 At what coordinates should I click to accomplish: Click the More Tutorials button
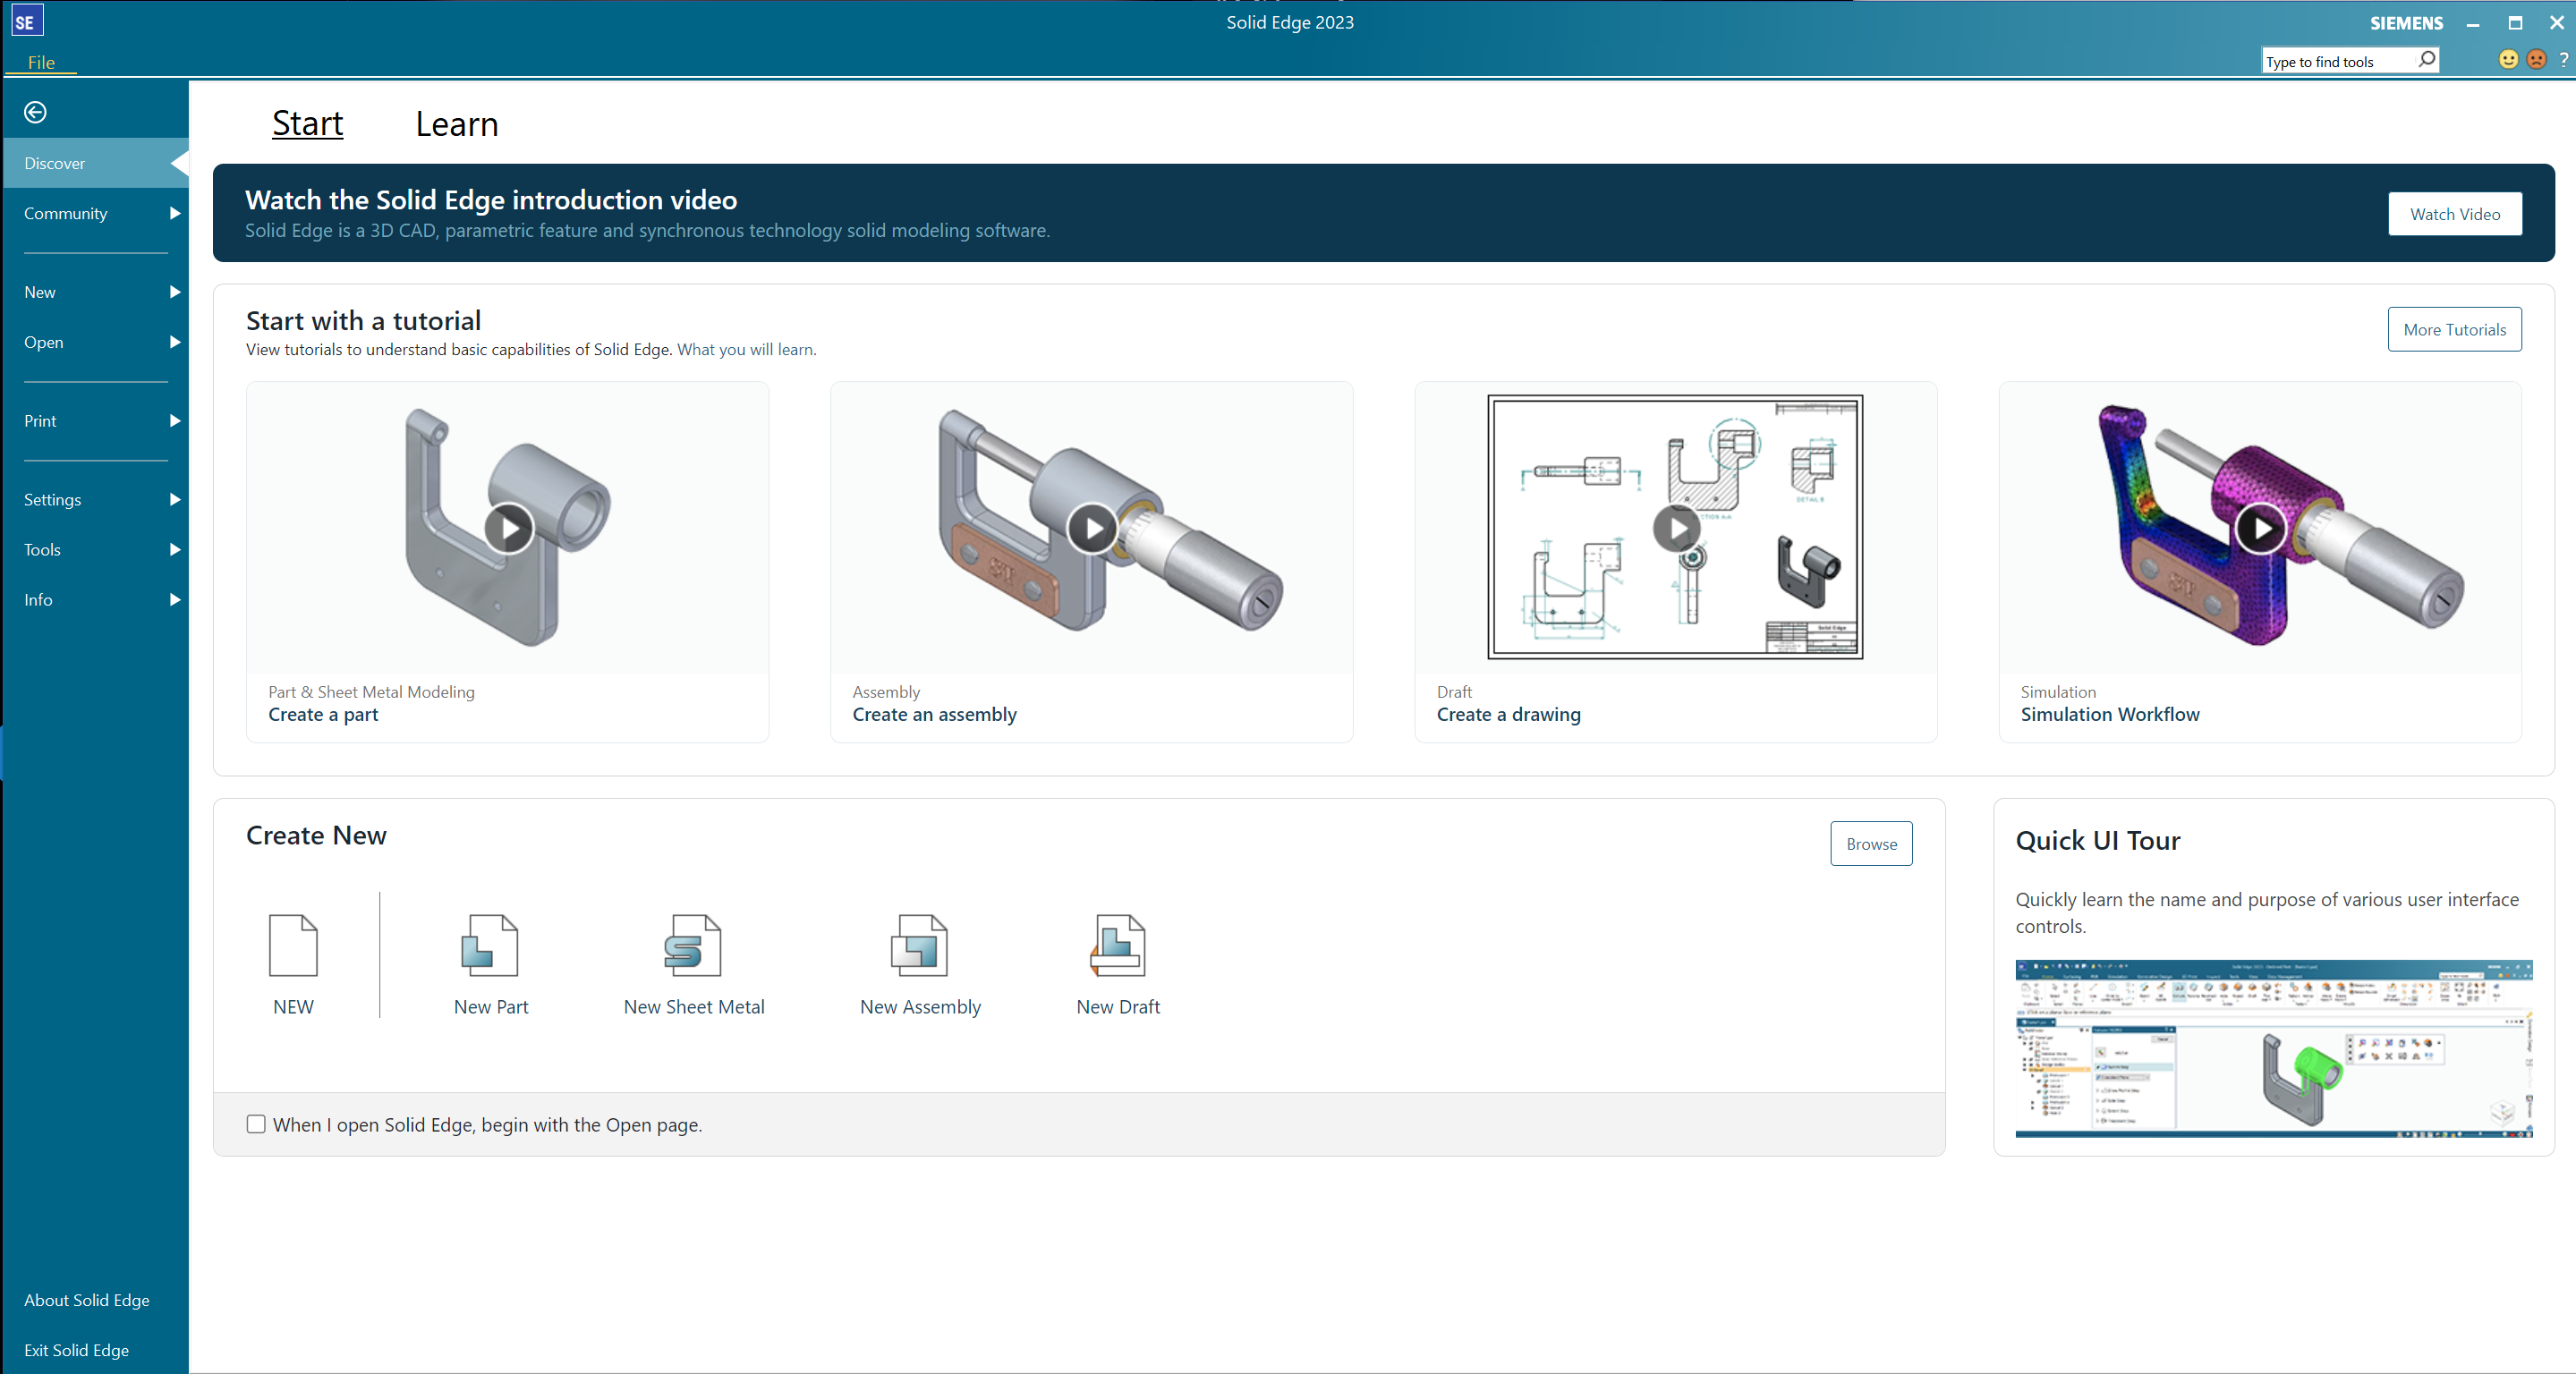(x=2453, y=329)
